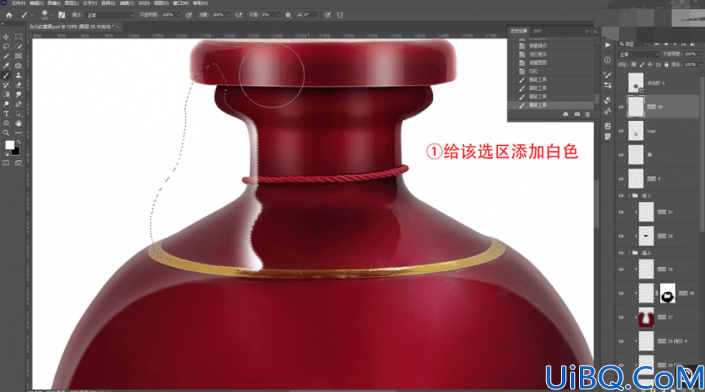Swap foreground and background colors
705x392 pixels.
click(18, 142)
